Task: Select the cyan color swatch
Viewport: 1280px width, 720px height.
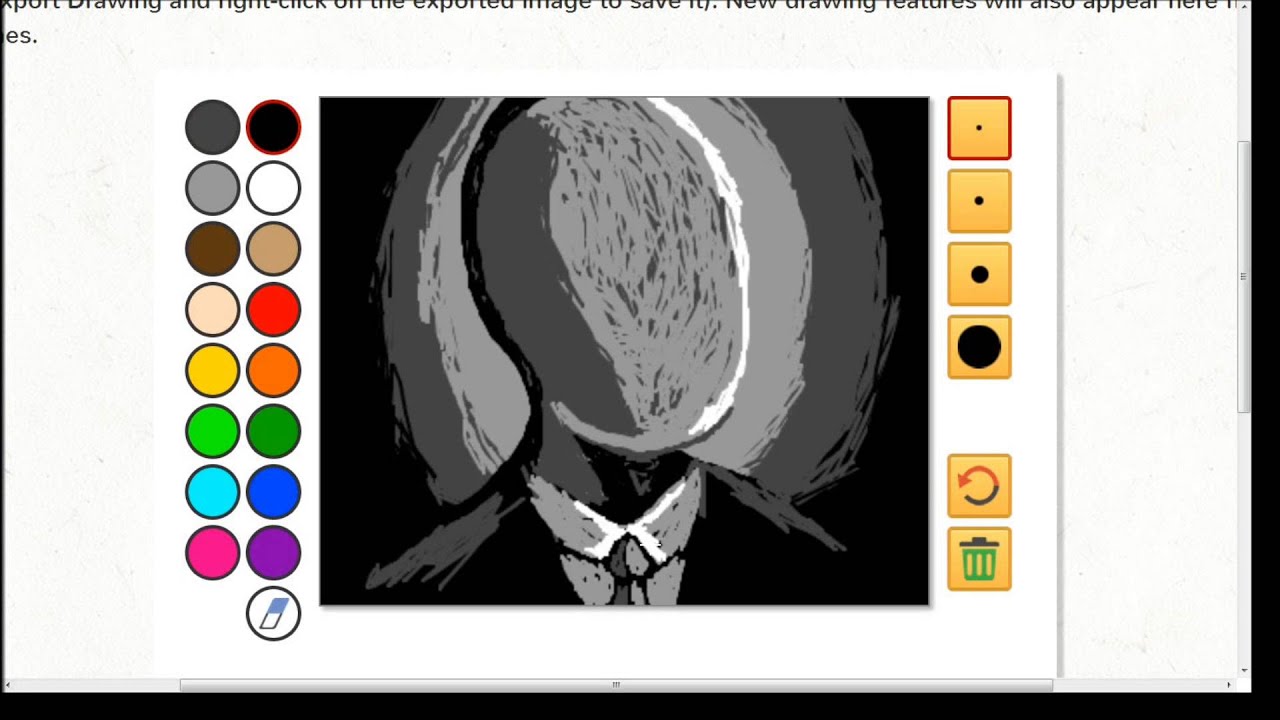Action: [x=212, y=492]
